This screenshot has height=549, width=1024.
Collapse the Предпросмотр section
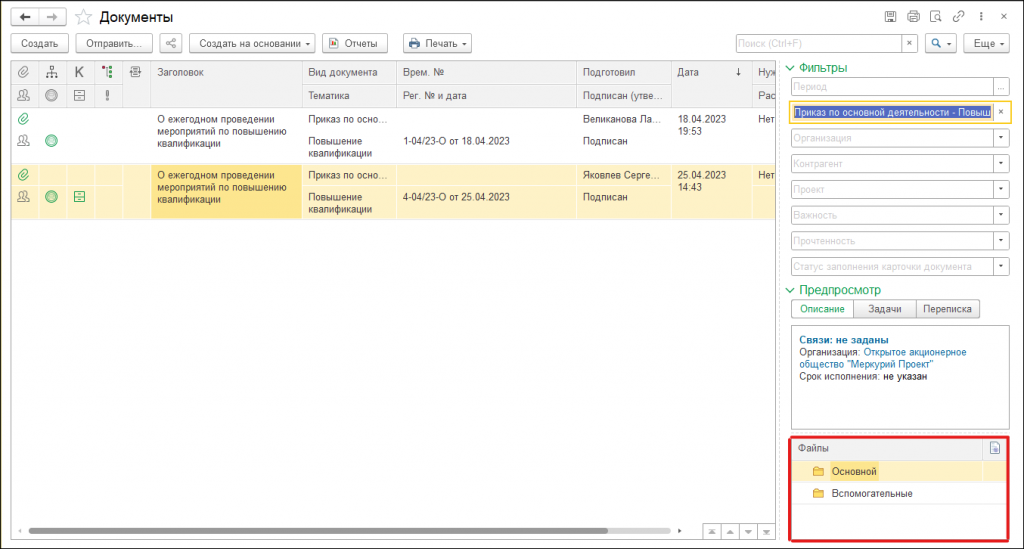click(790, 290)
